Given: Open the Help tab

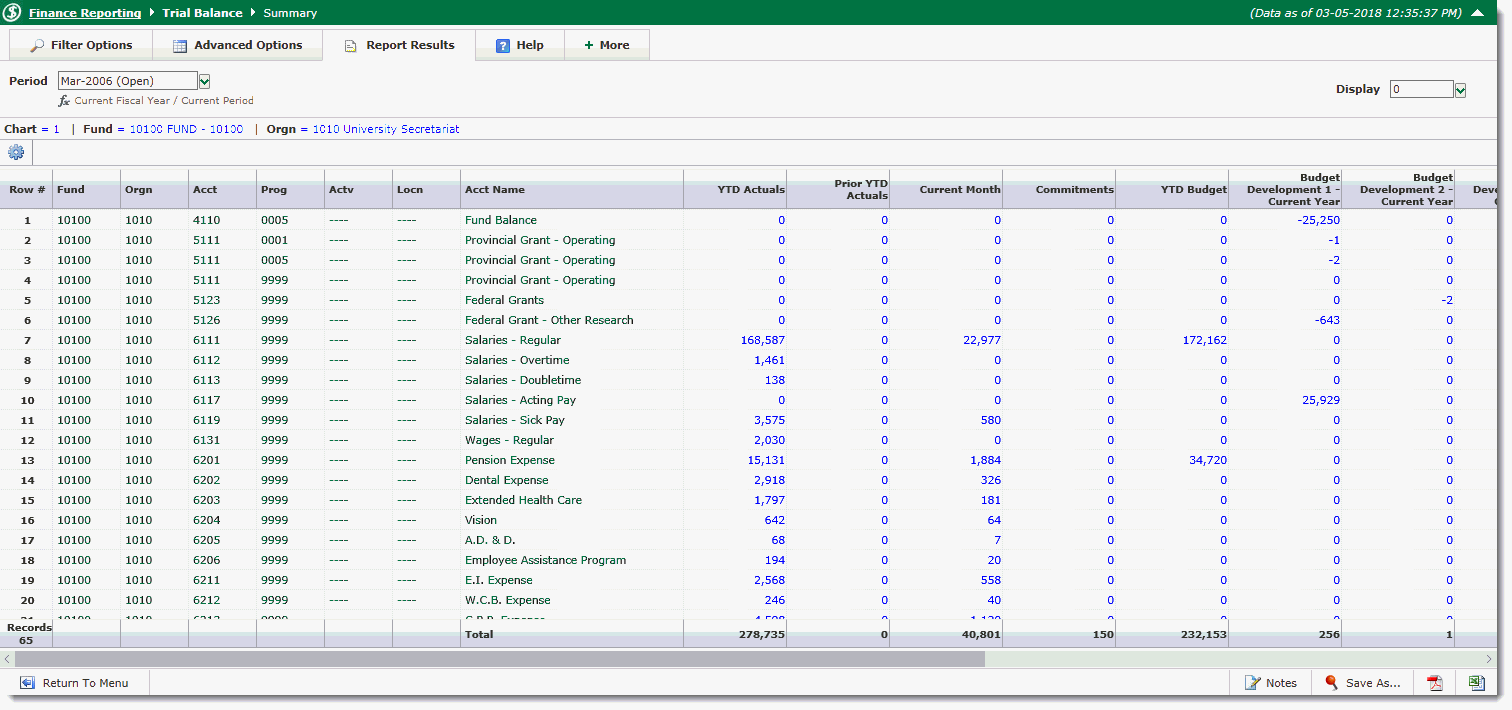Looking at the screenshot, I should (520, 45).
